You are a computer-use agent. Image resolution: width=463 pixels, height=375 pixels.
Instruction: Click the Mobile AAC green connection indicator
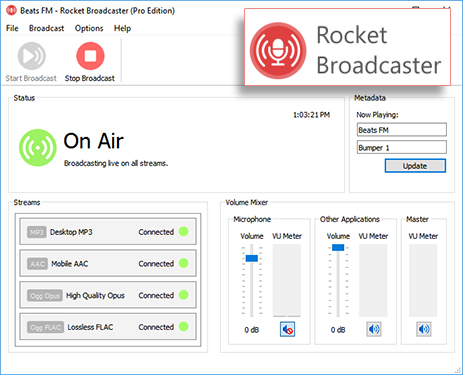click(x=184, y=263)
